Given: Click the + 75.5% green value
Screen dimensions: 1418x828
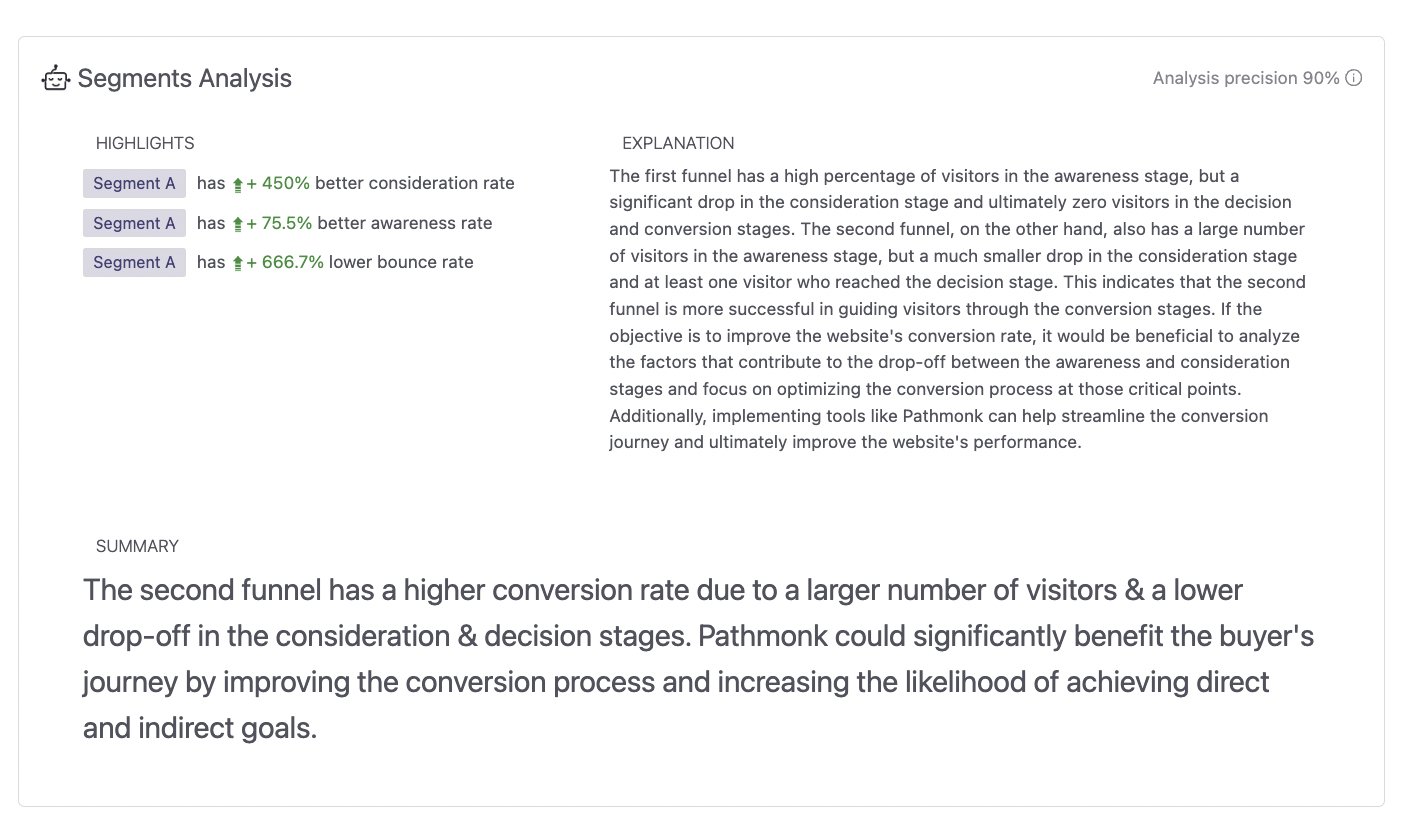Looking at the screenshot, I should 280,224.
